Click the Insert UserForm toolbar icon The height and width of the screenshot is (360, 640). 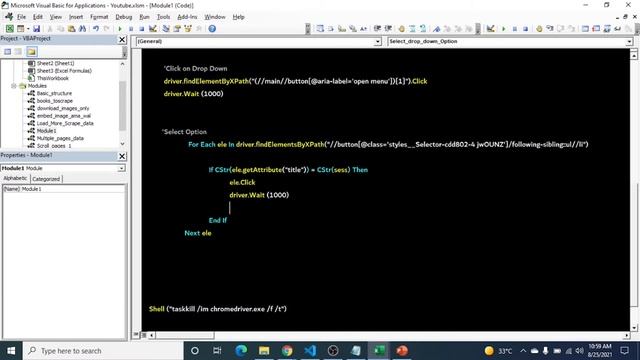pos(20,29)
